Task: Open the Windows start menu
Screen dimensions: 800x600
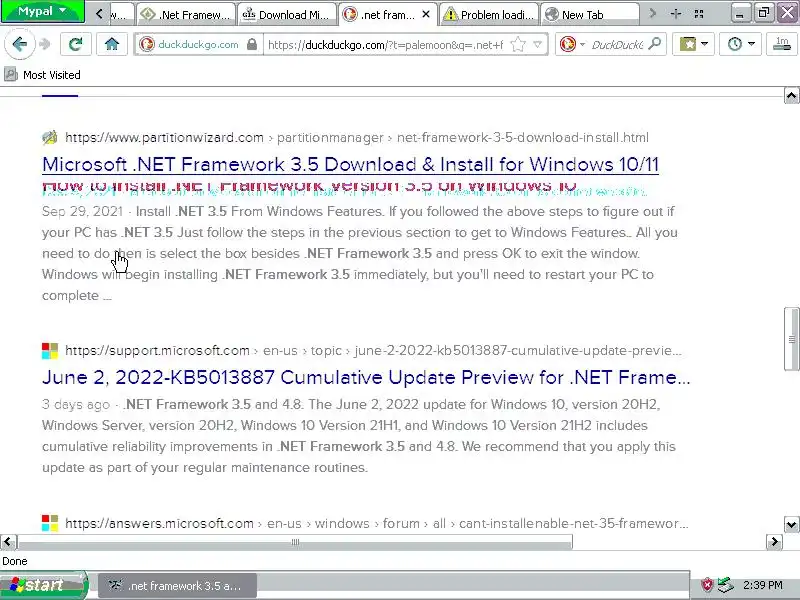Action: [44, 585]
